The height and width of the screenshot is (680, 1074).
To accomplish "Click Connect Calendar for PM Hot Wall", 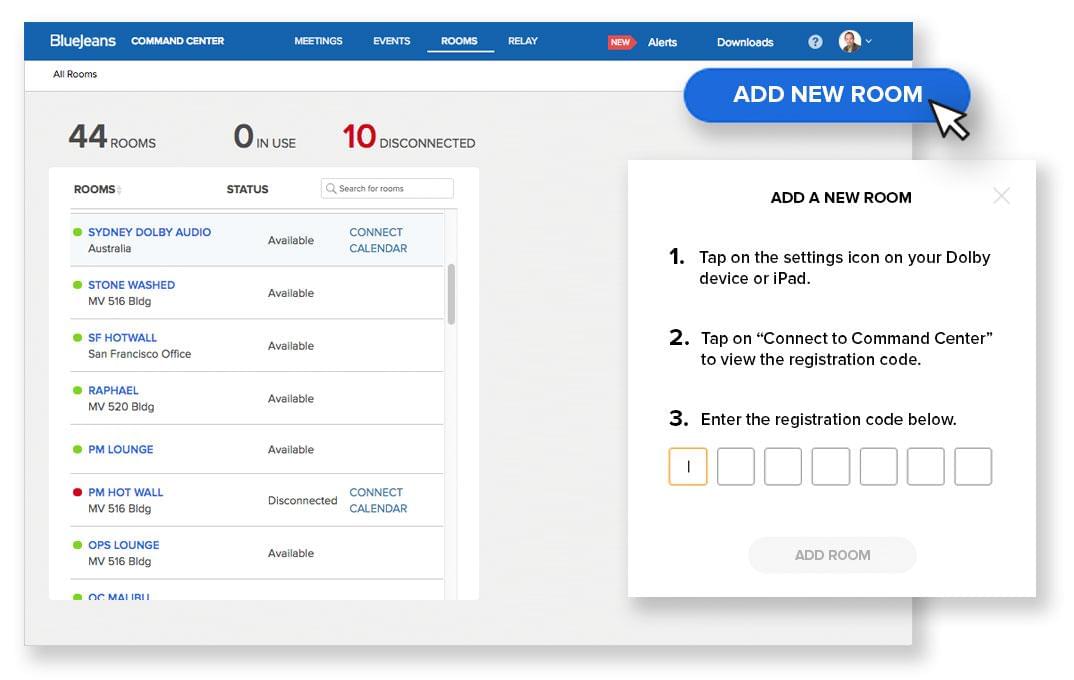I will [378, 500].
